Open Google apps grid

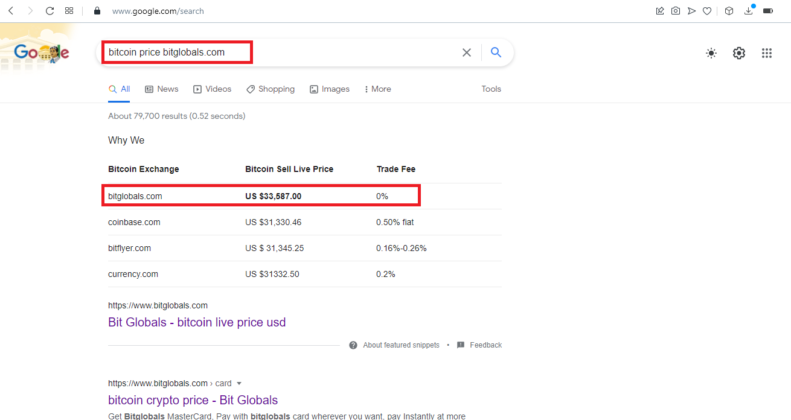[767, 53]
